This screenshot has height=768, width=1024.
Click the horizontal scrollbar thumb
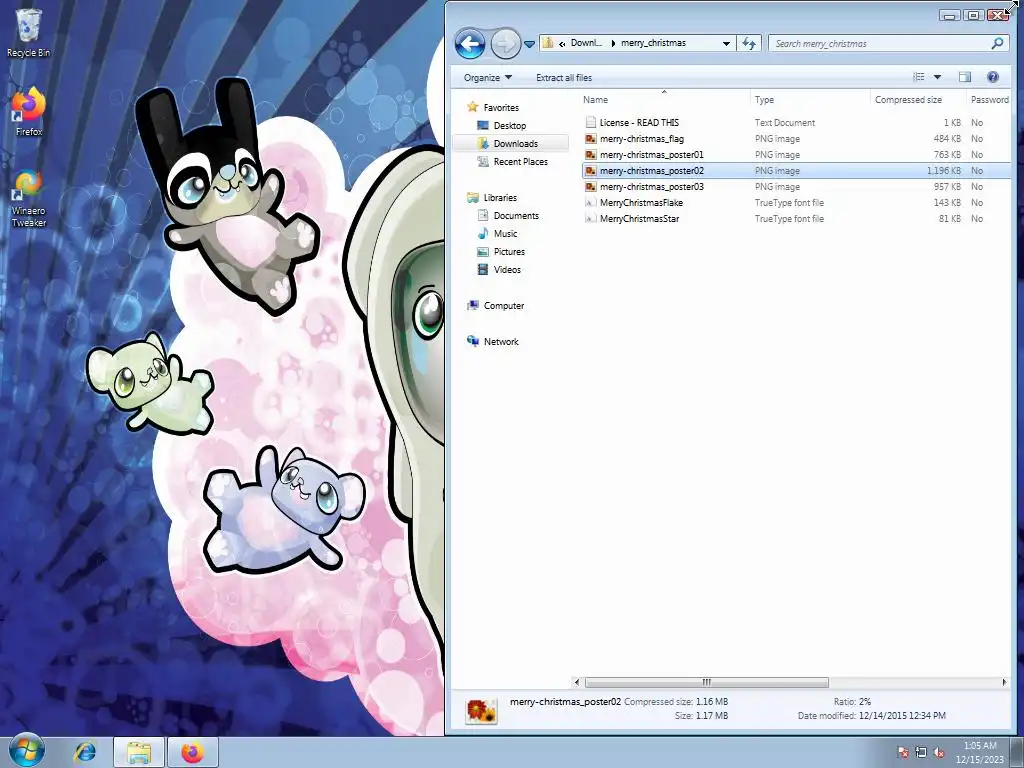pyautogui.click(x=707, y=682)
